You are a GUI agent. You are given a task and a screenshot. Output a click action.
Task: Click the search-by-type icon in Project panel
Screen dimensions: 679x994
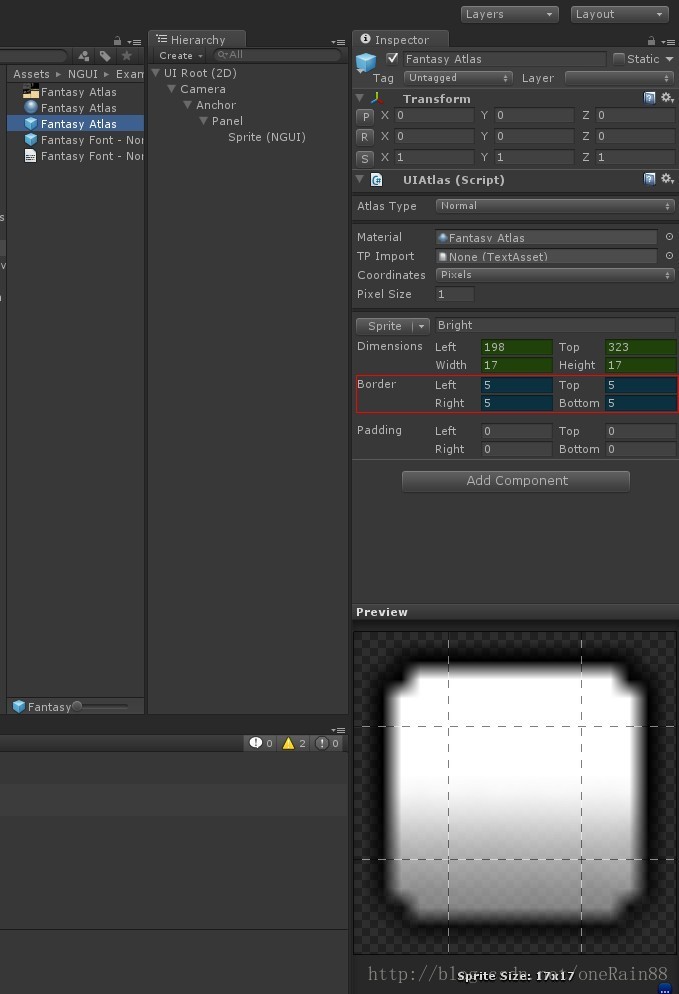click(x=83, y=56)
